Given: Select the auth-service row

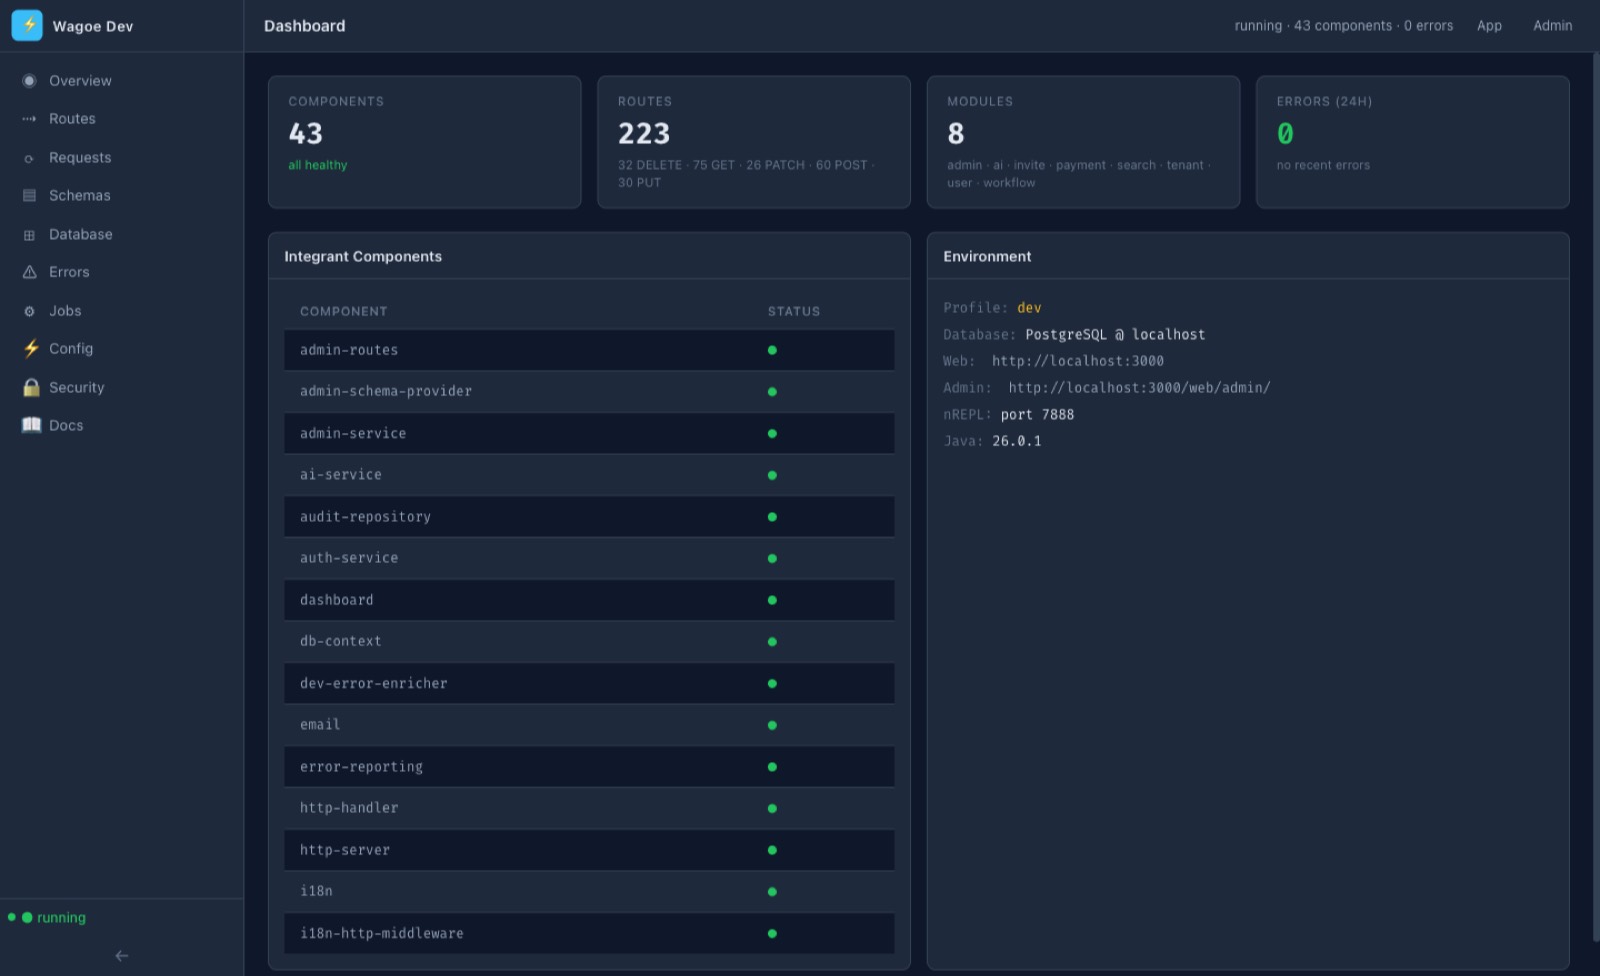Looking at the screenshot, I should (589, 559).
